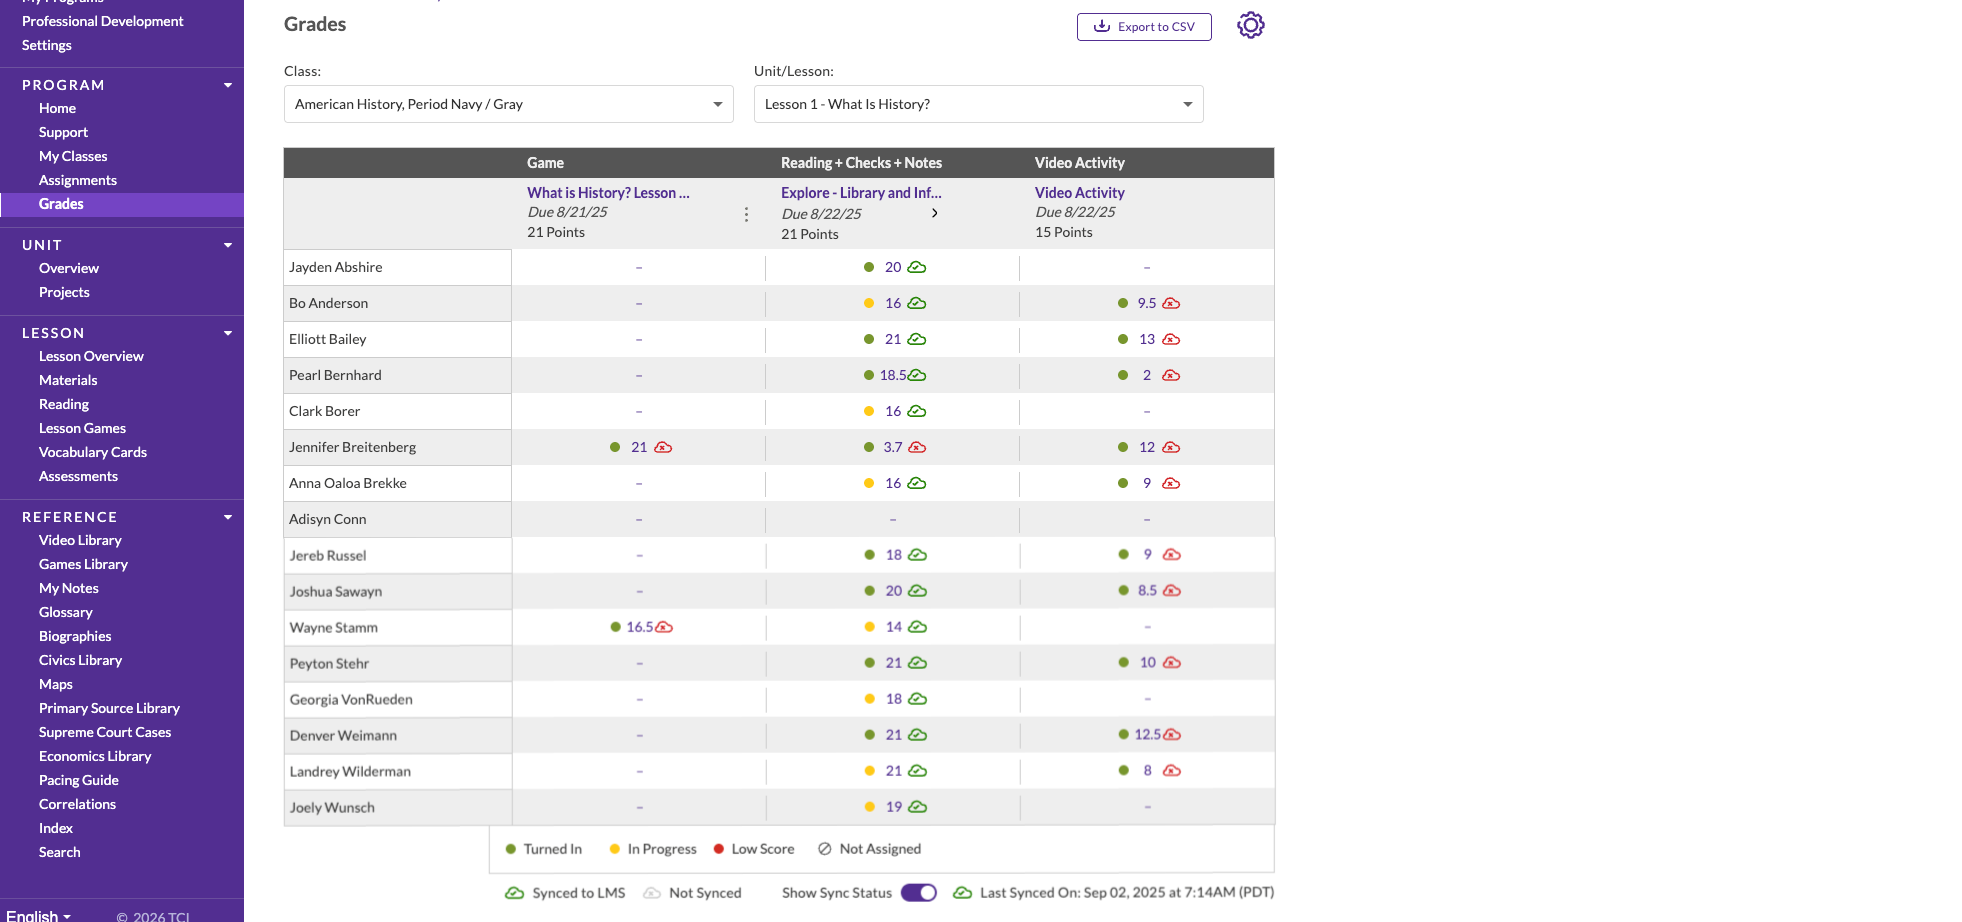Open Primary Source Library in the sidebar
The height and width of the screenshot is (922, 1962).
(109, 708)
